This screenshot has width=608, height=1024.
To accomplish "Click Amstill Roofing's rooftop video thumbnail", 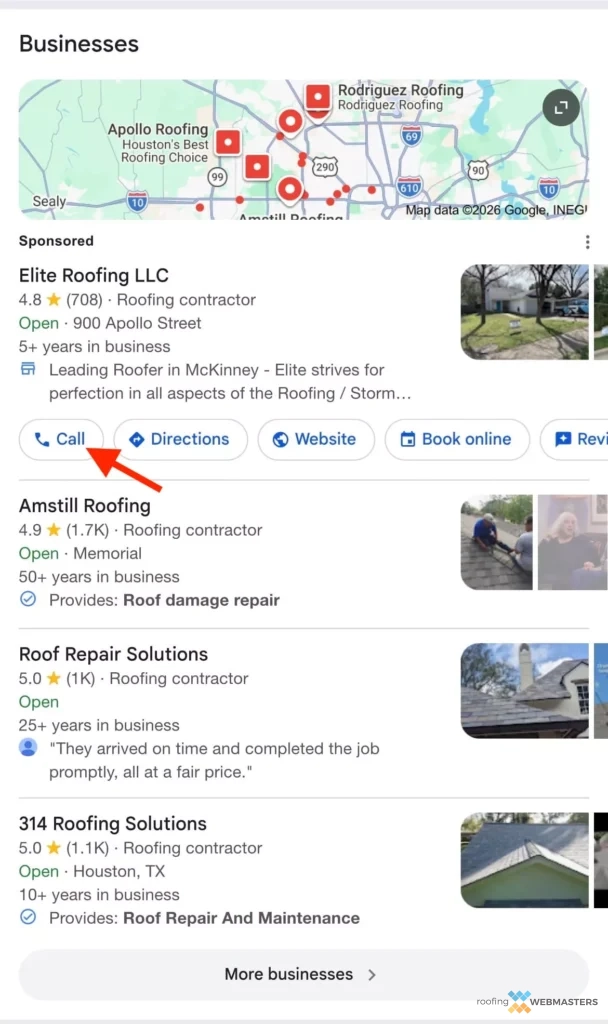I will [497, 541].
